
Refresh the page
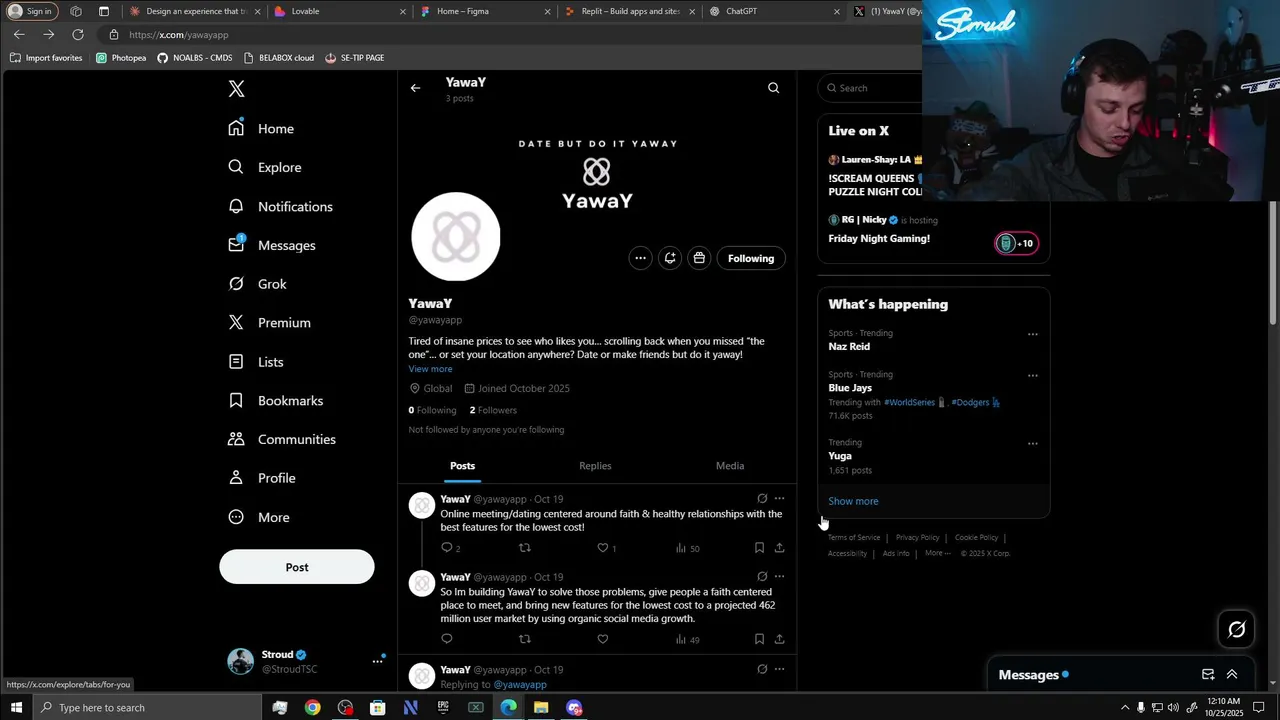(78, 34)
